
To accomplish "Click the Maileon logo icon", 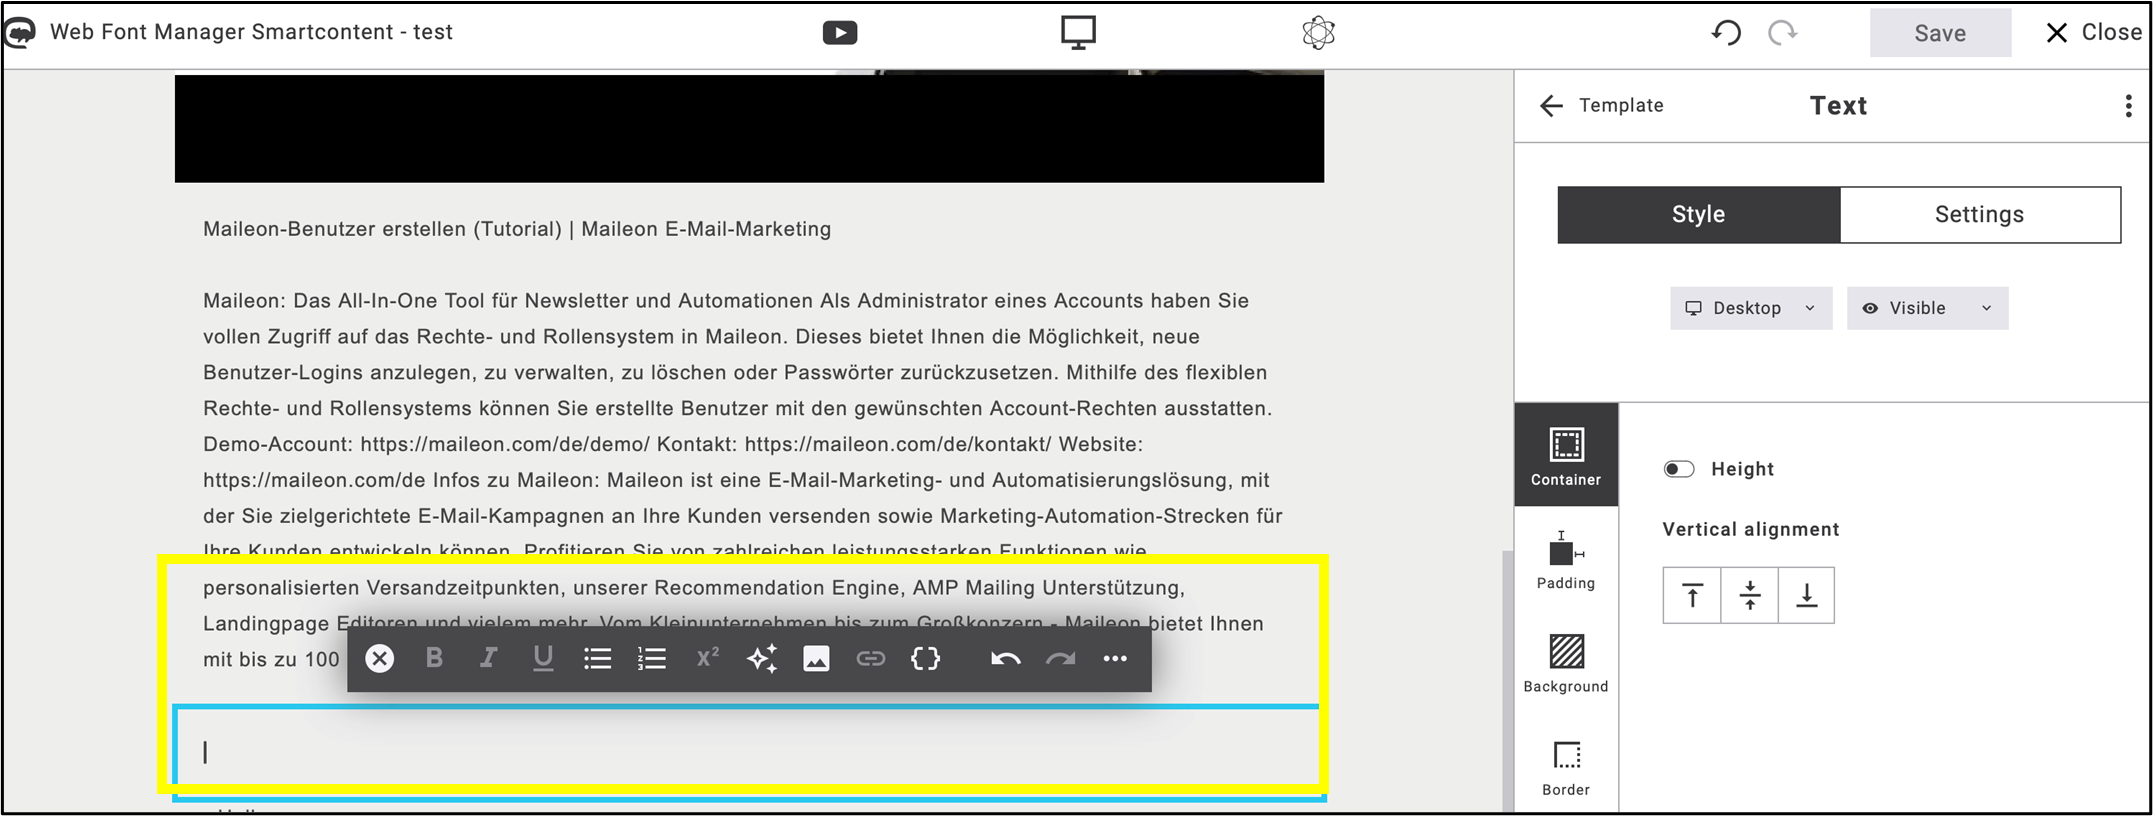I will pos(20,33).
